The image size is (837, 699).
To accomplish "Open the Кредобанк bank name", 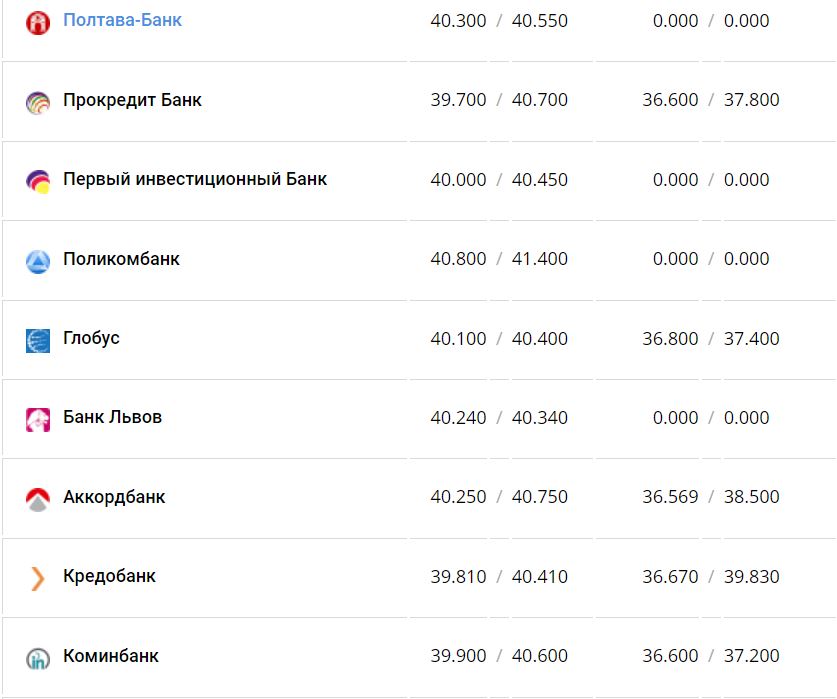I will 109,576.
